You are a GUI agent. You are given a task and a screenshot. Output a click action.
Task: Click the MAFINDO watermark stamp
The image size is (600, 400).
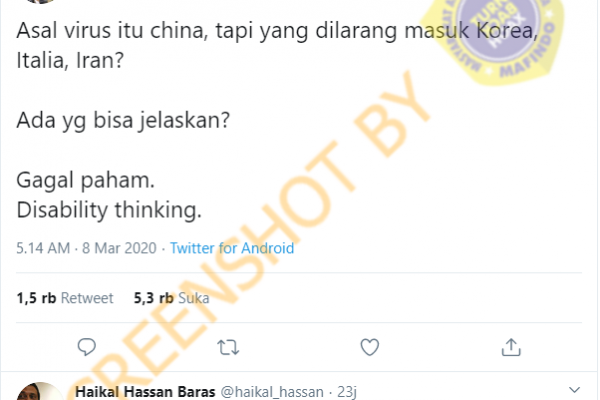494,38
